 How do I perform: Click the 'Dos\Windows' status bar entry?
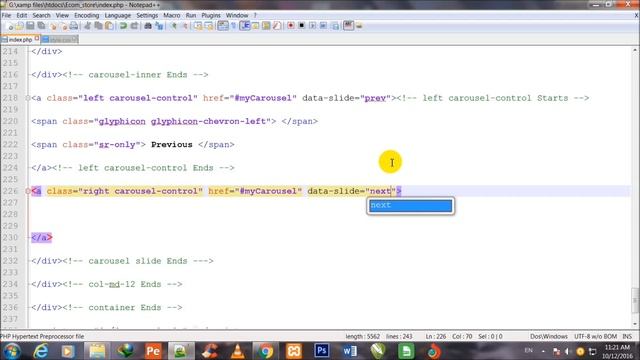pyautogui.click(x=549, y=336)
